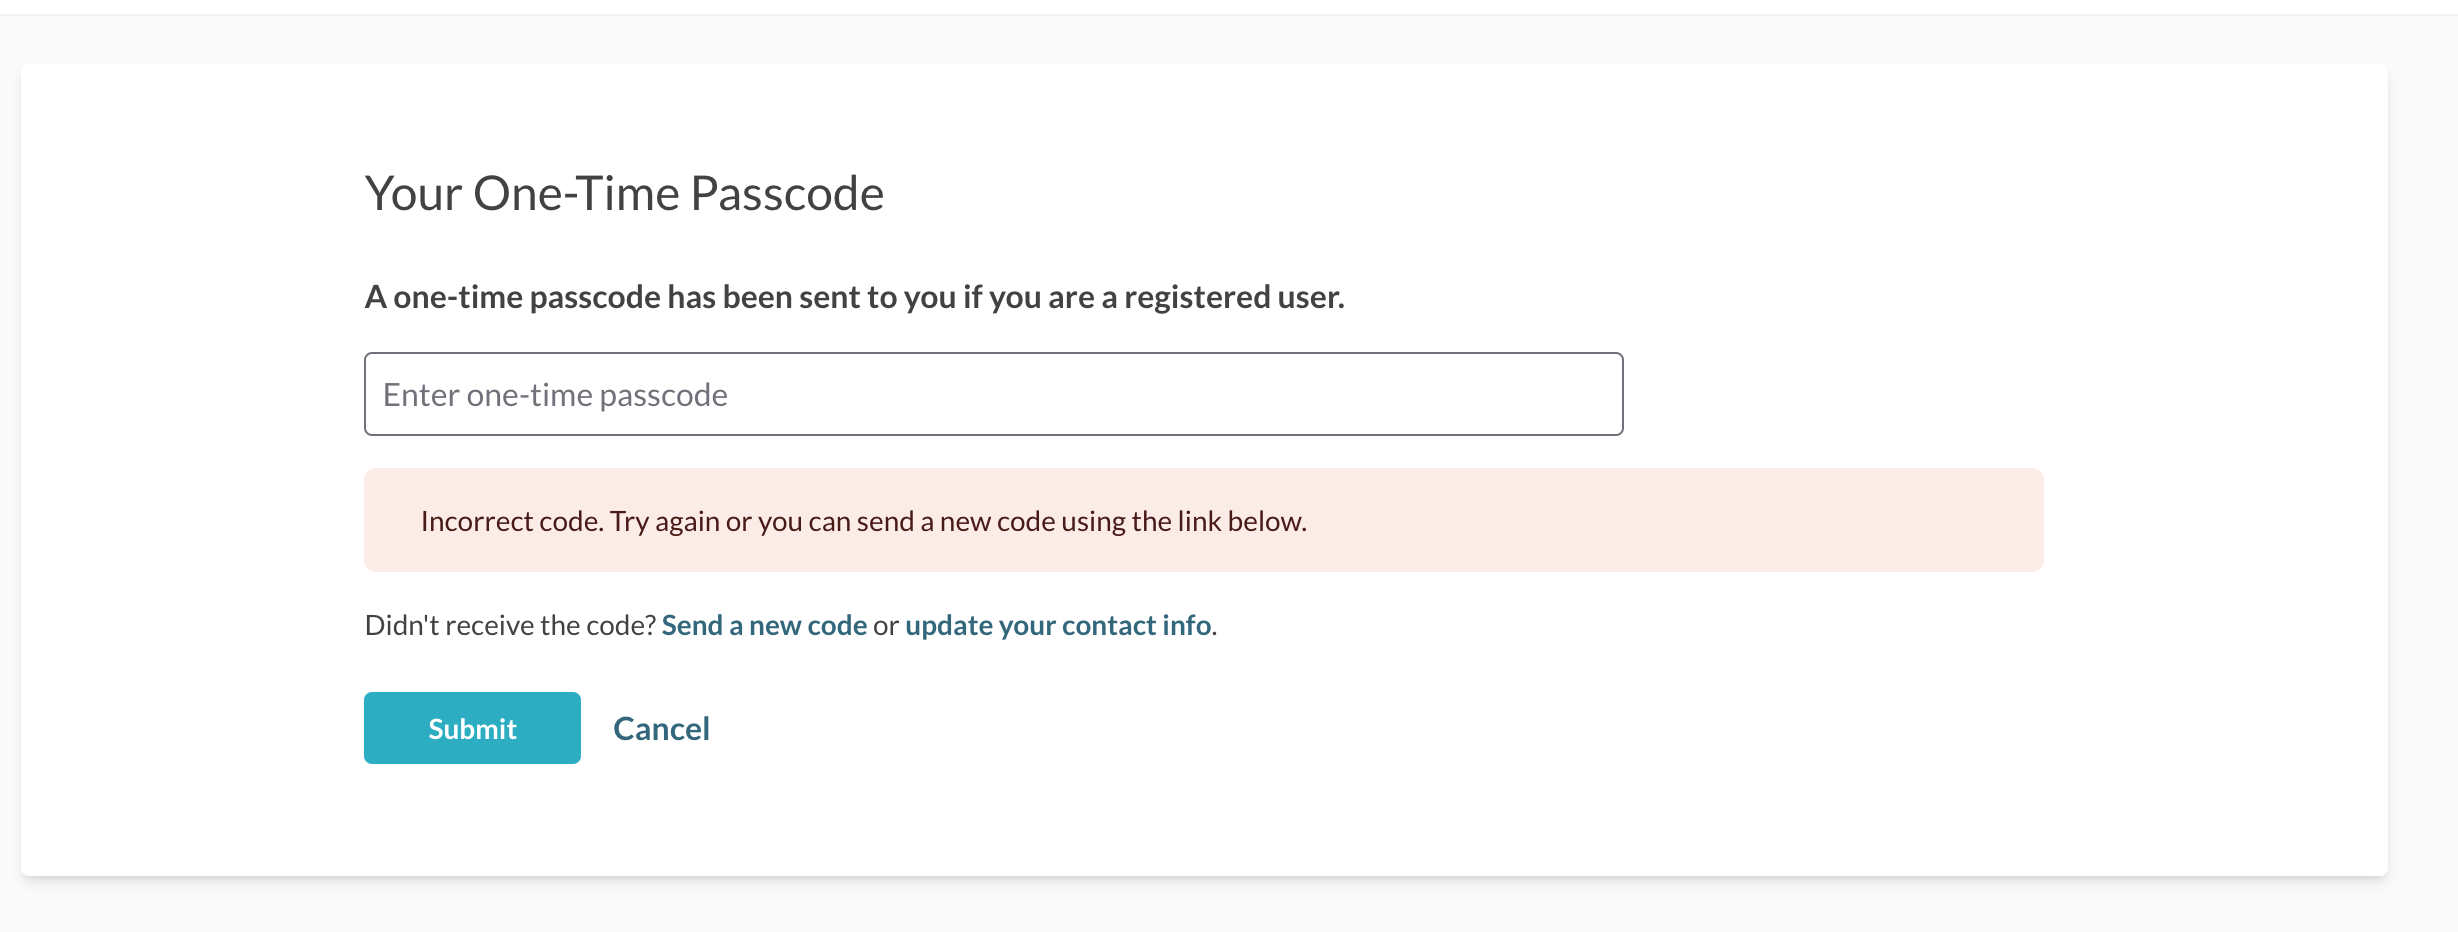This screenshot has width=2458, height=932.
Task: Open the update your contact info link
Action: point(1058,625)
